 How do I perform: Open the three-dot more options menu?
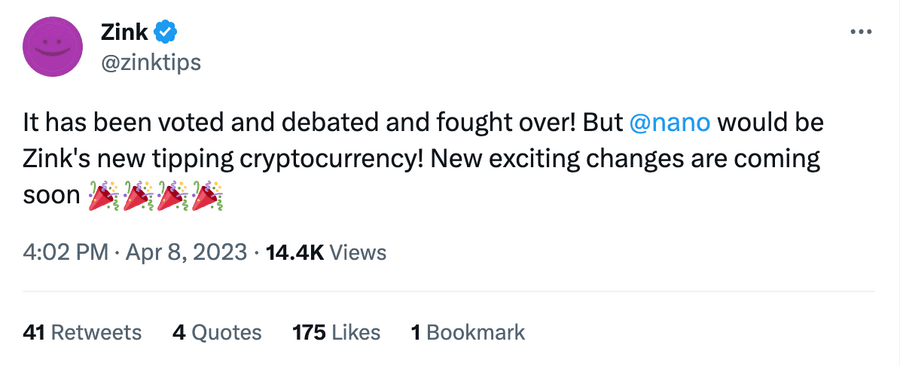(x=861, y=32)
